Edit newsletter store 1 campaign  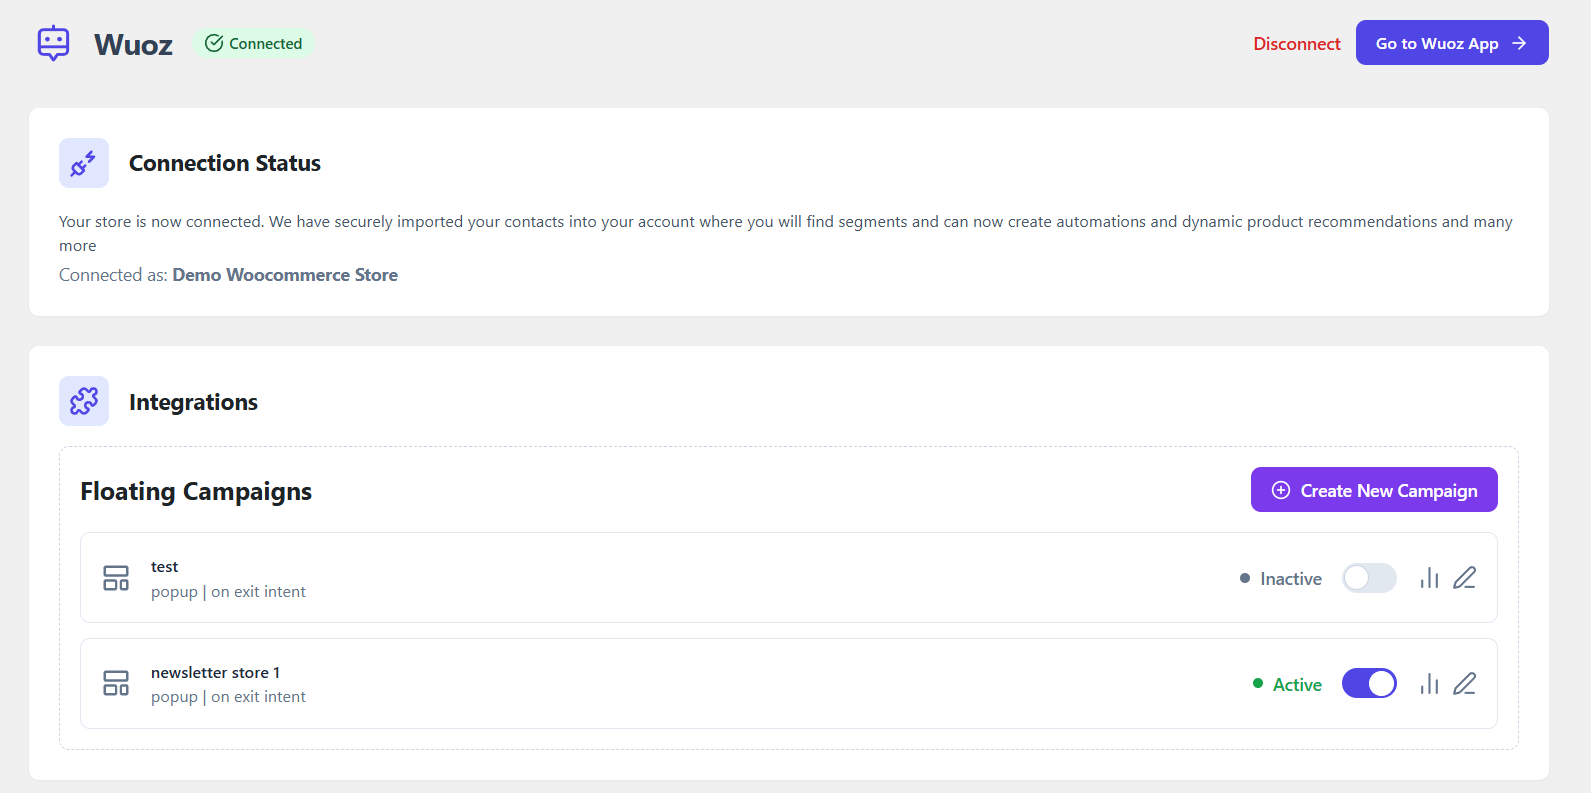tap(1464, 684)
